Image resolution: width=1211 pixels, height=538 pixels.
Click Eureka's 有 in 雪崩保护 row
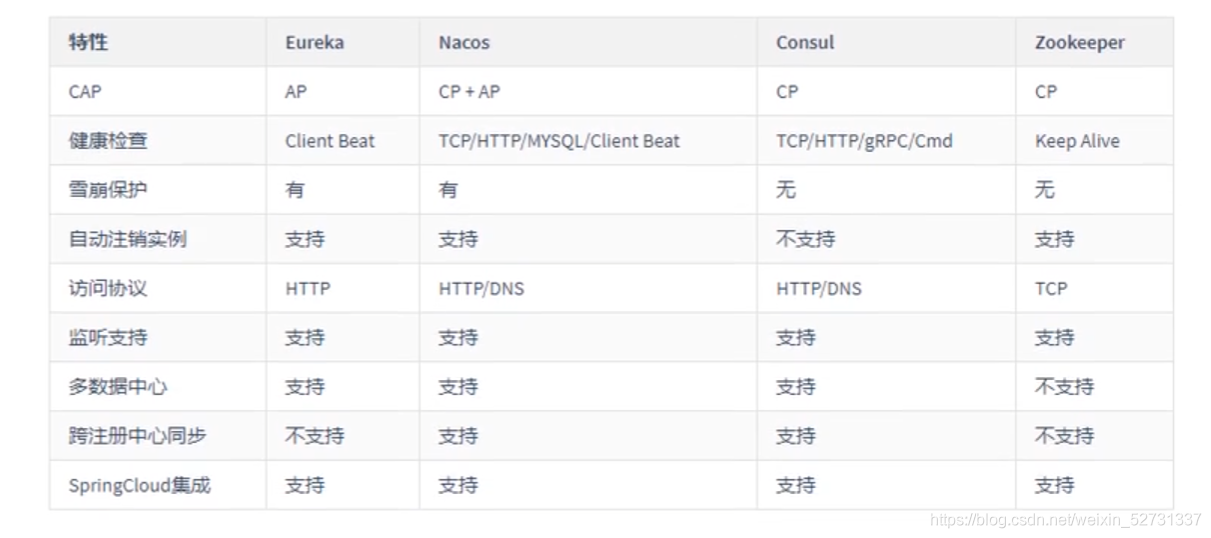(295, 190)
